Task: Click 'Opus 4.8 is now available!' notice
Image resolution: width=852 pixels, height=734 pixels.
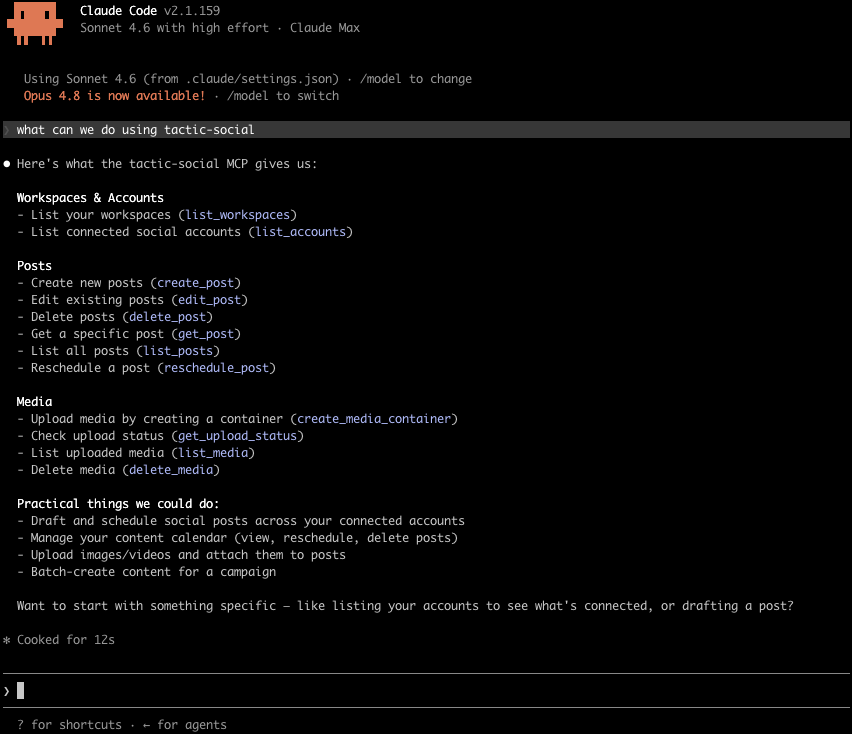Action: (x=114, y=96)
